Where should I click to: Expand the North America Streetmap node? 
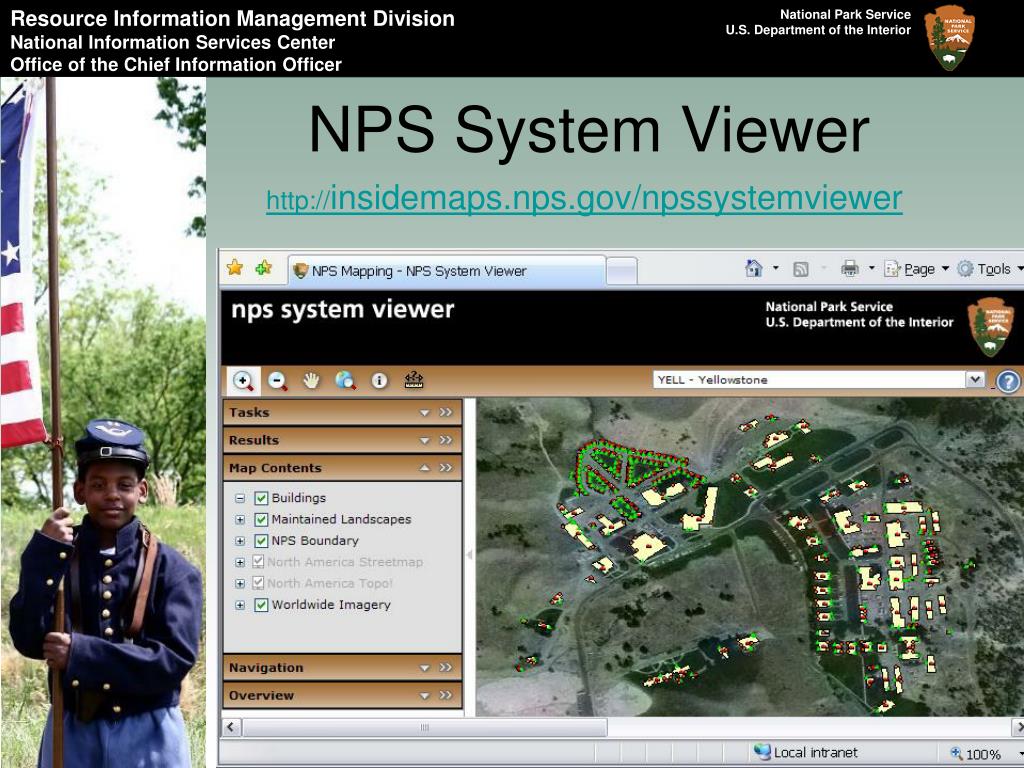[240, 562]
